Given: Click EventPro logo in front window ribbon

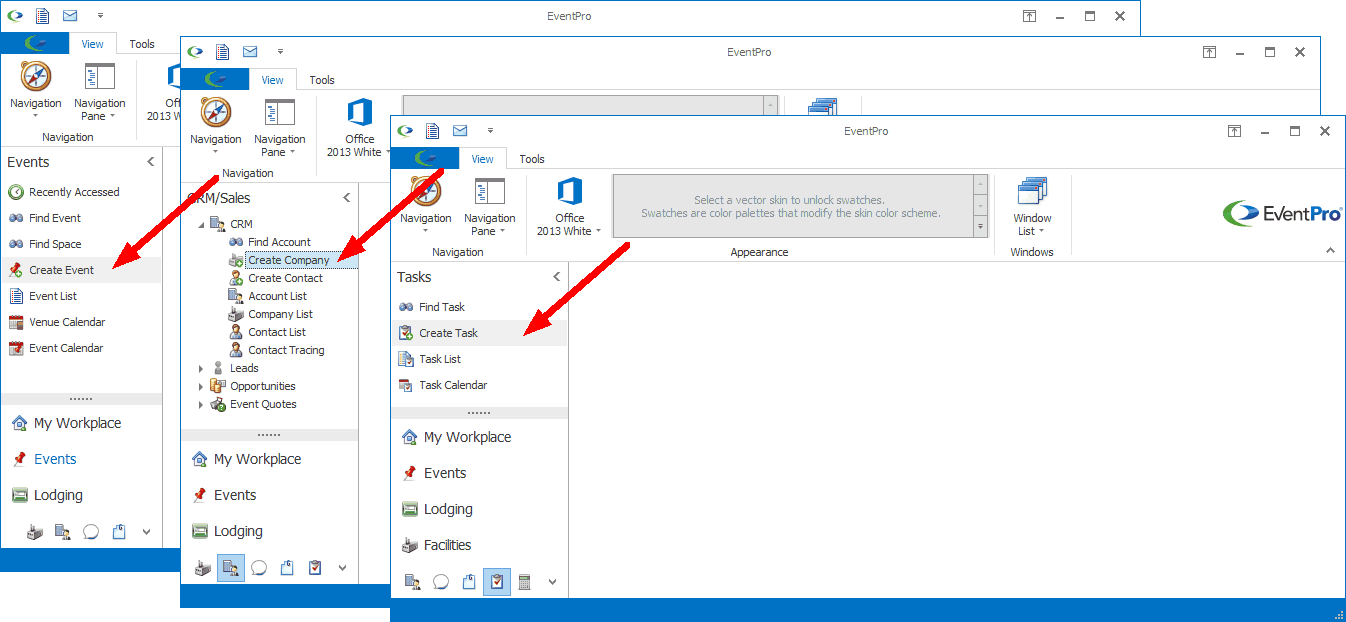Looking at the screenshot, I should 1282,213.
